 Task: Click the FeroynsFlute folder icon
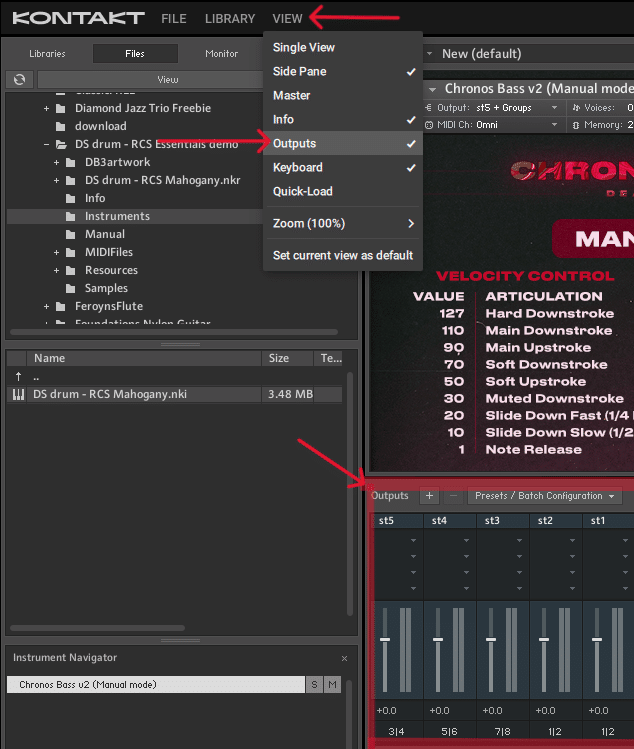click(61, 307)
